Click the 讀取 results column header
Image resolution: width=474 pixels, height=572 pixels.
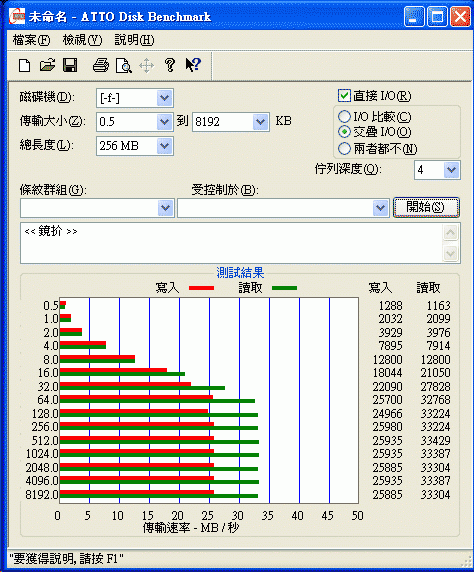point(428,288)
